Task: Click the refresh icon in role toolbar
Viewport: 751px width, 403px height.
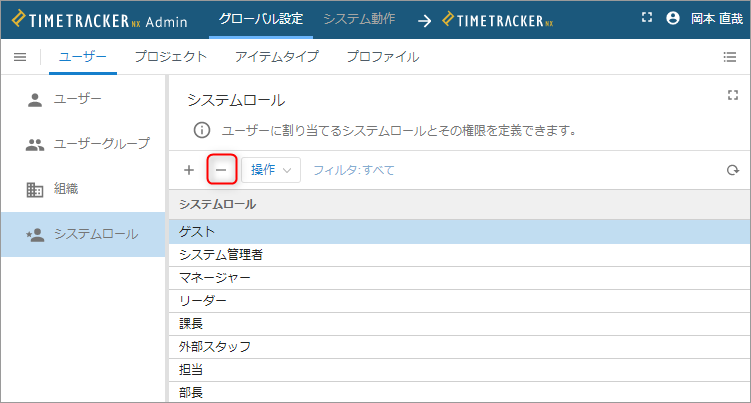Action: 733,170
